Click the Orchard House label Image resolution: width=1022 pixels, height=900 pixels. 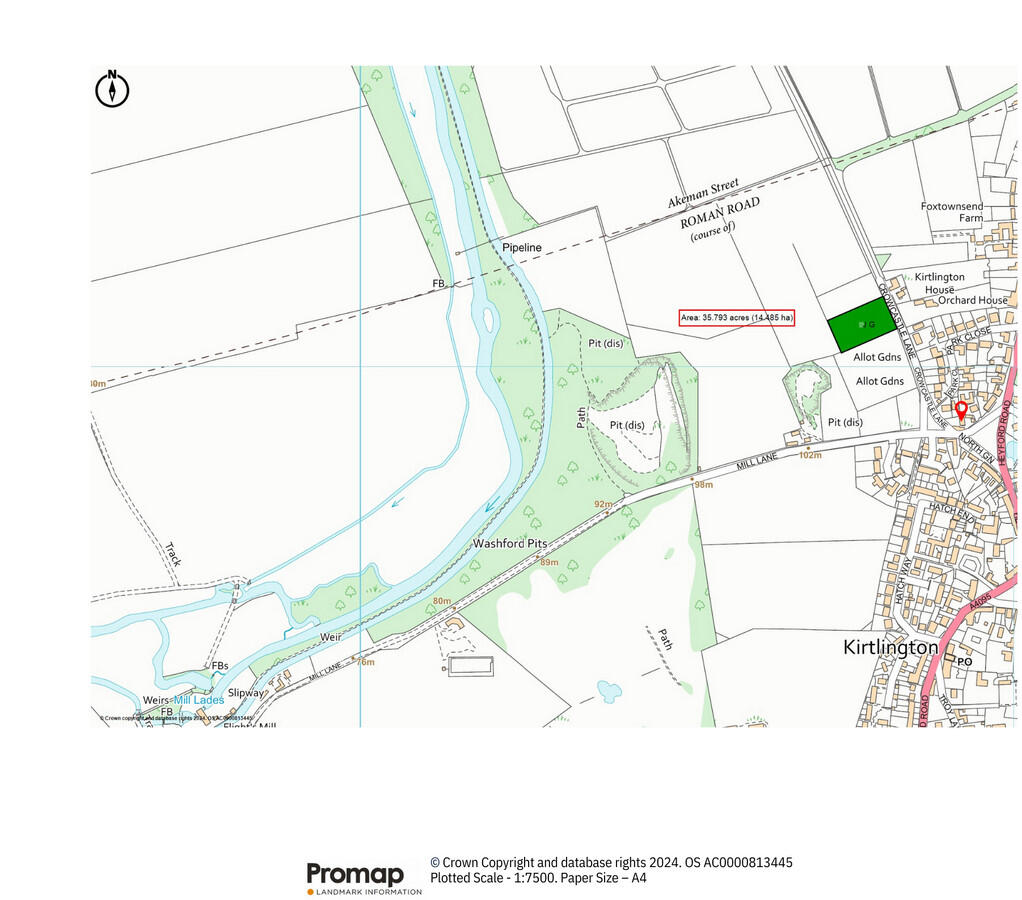tap(973, 300)
